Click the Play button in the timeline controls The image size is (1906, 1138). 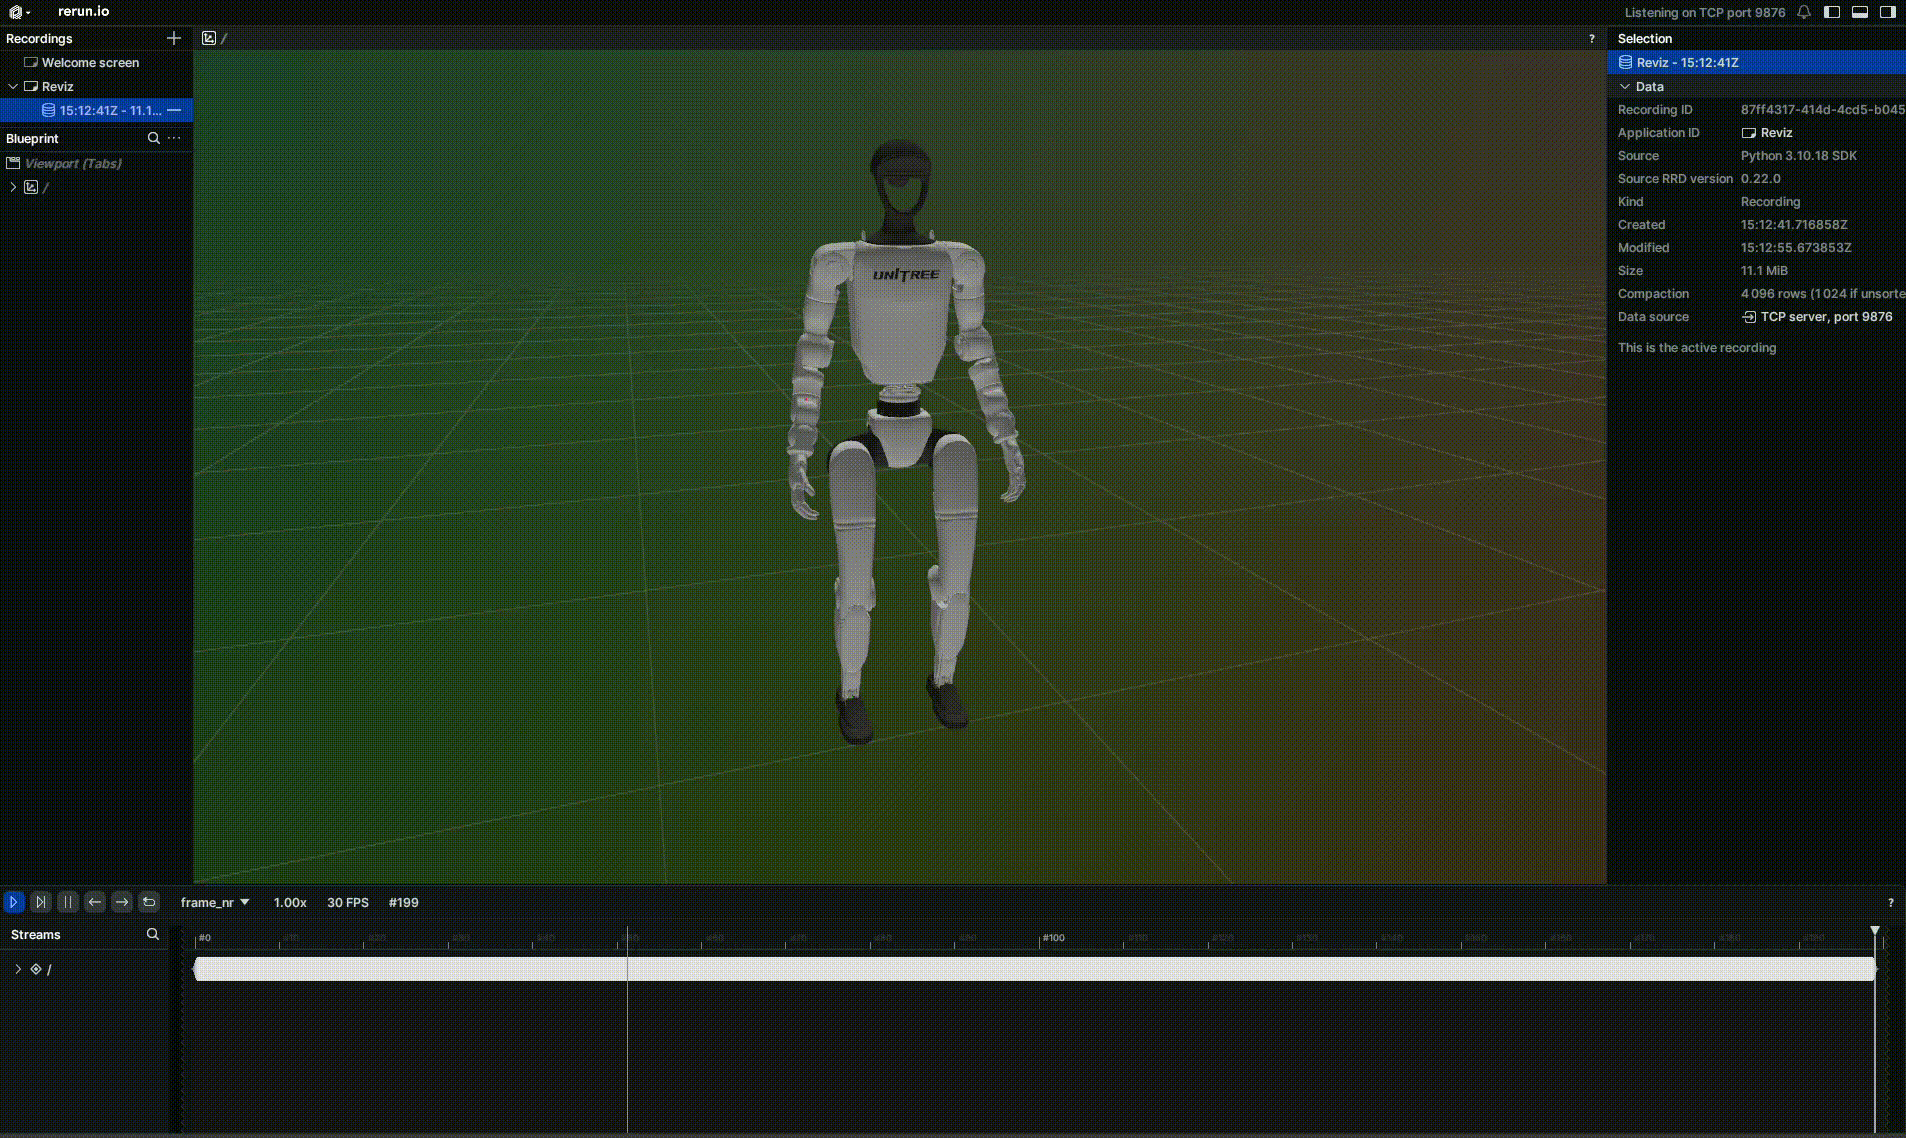[14, 902]
